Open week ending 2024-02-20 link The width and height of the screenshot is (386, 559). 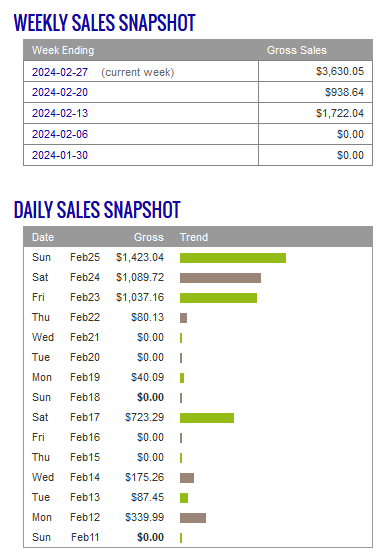point(60,92)
